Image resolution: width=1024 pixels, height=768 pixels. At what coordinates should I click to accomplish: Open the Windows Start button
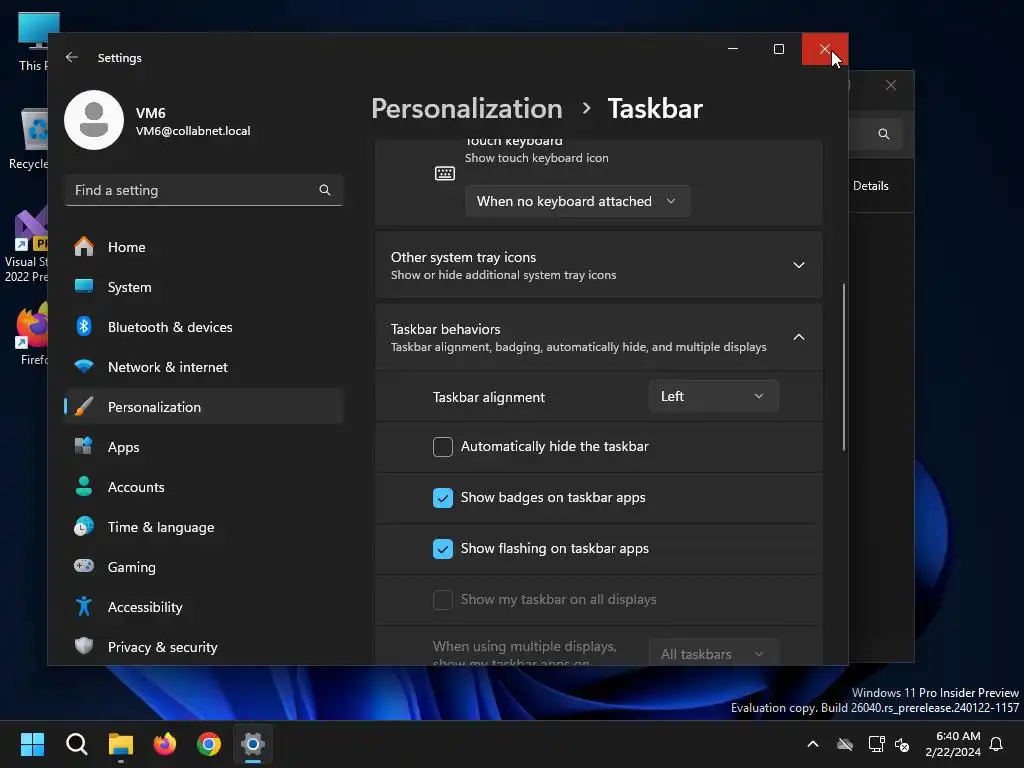click(x=32, y=744)
